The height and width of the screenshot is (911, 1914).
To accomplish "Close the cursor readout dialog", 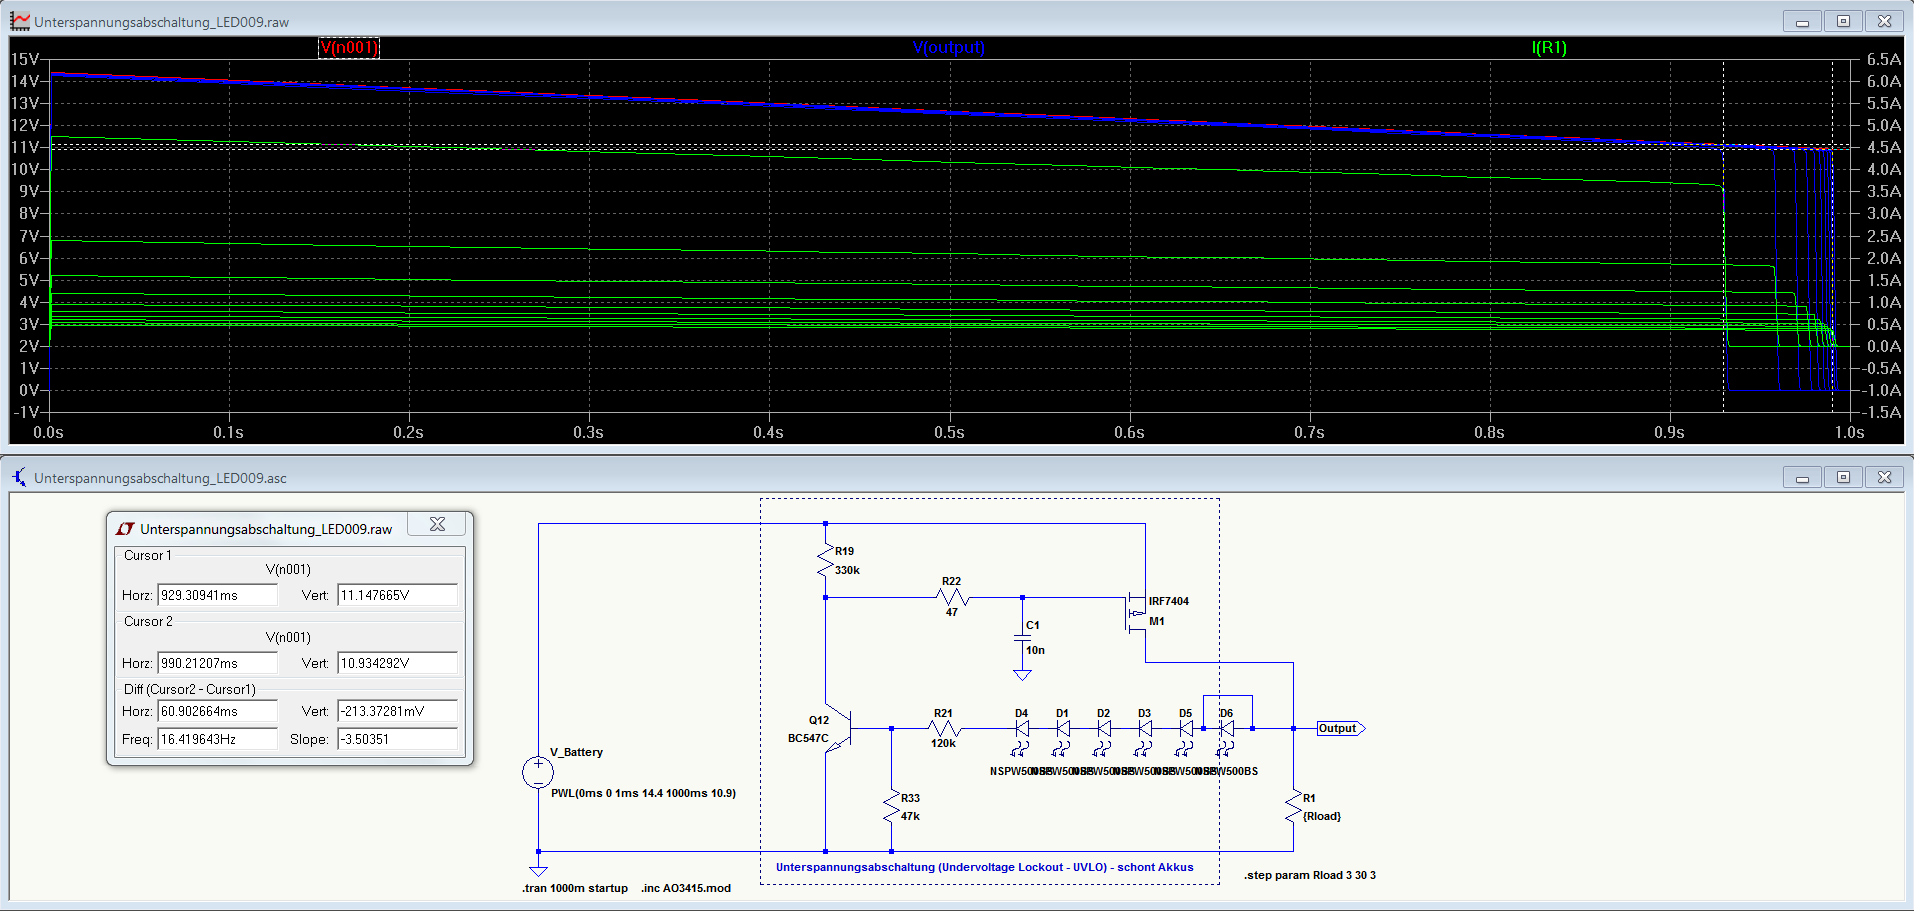I will tap(437, 524).
